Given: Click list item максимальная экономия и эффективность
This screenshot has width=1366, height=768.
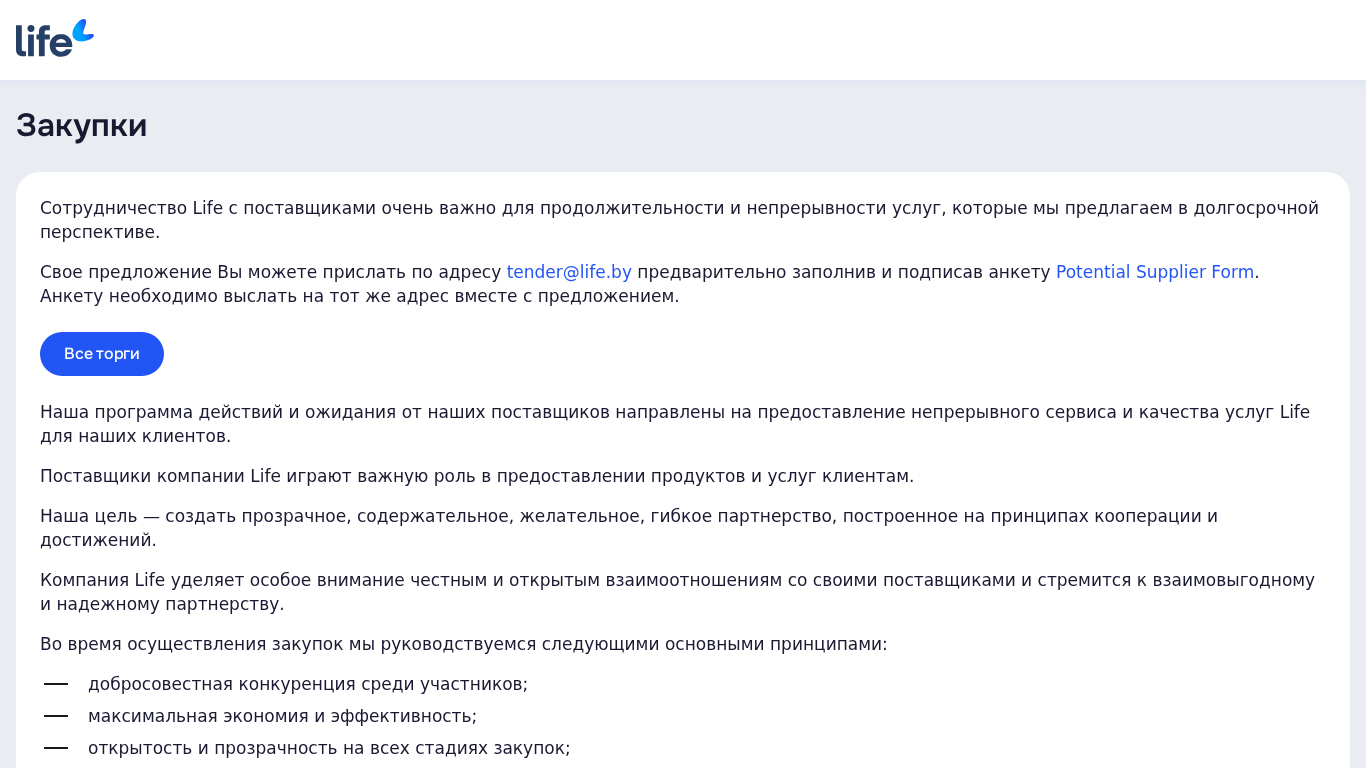Looking at the screenshot, I should pyautogui.click(x=283, y=716).
